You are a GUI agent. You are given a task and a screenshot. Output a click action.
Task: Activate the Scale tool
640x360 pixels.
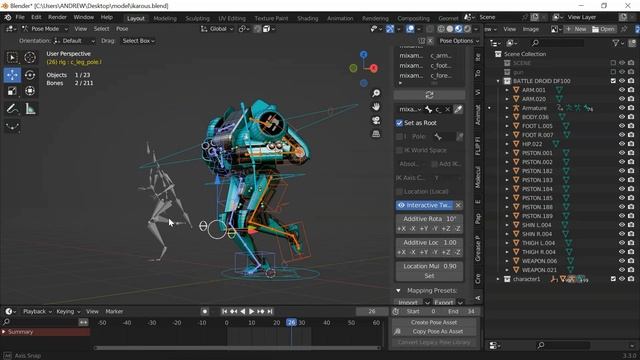(12, 91)
